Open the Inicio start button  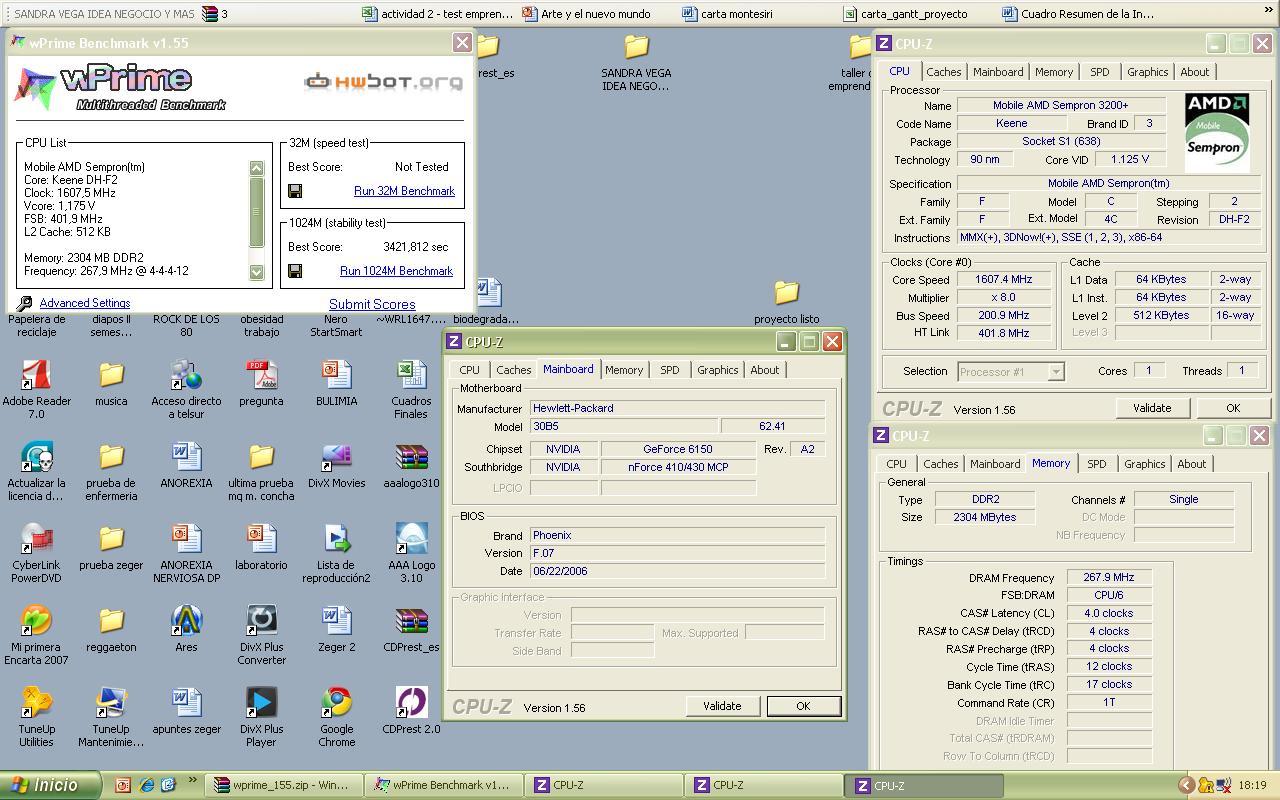pyautogui.click(x=50, y=785)
